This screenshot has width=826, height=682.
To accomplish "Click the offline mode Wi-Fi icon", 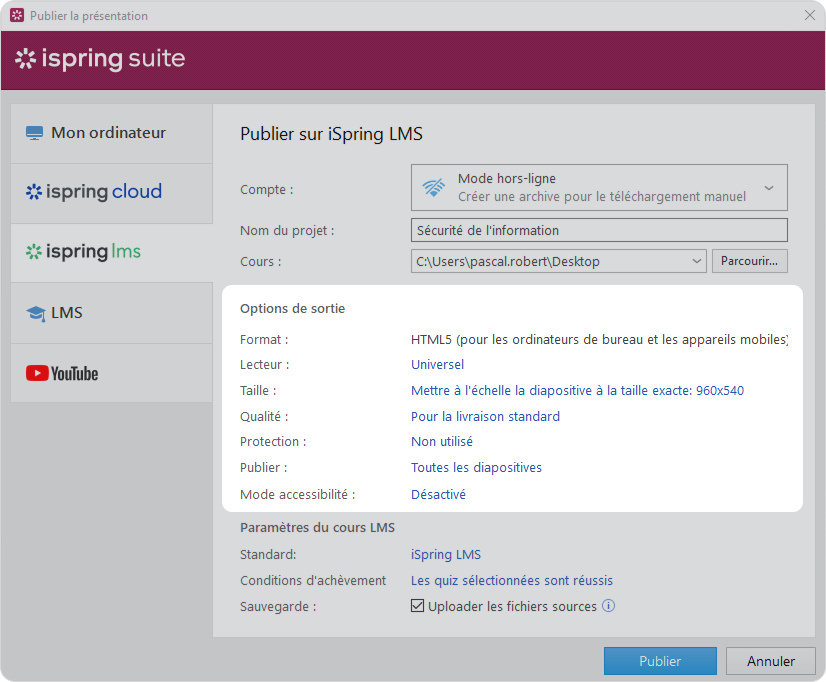I will point(434,188).
